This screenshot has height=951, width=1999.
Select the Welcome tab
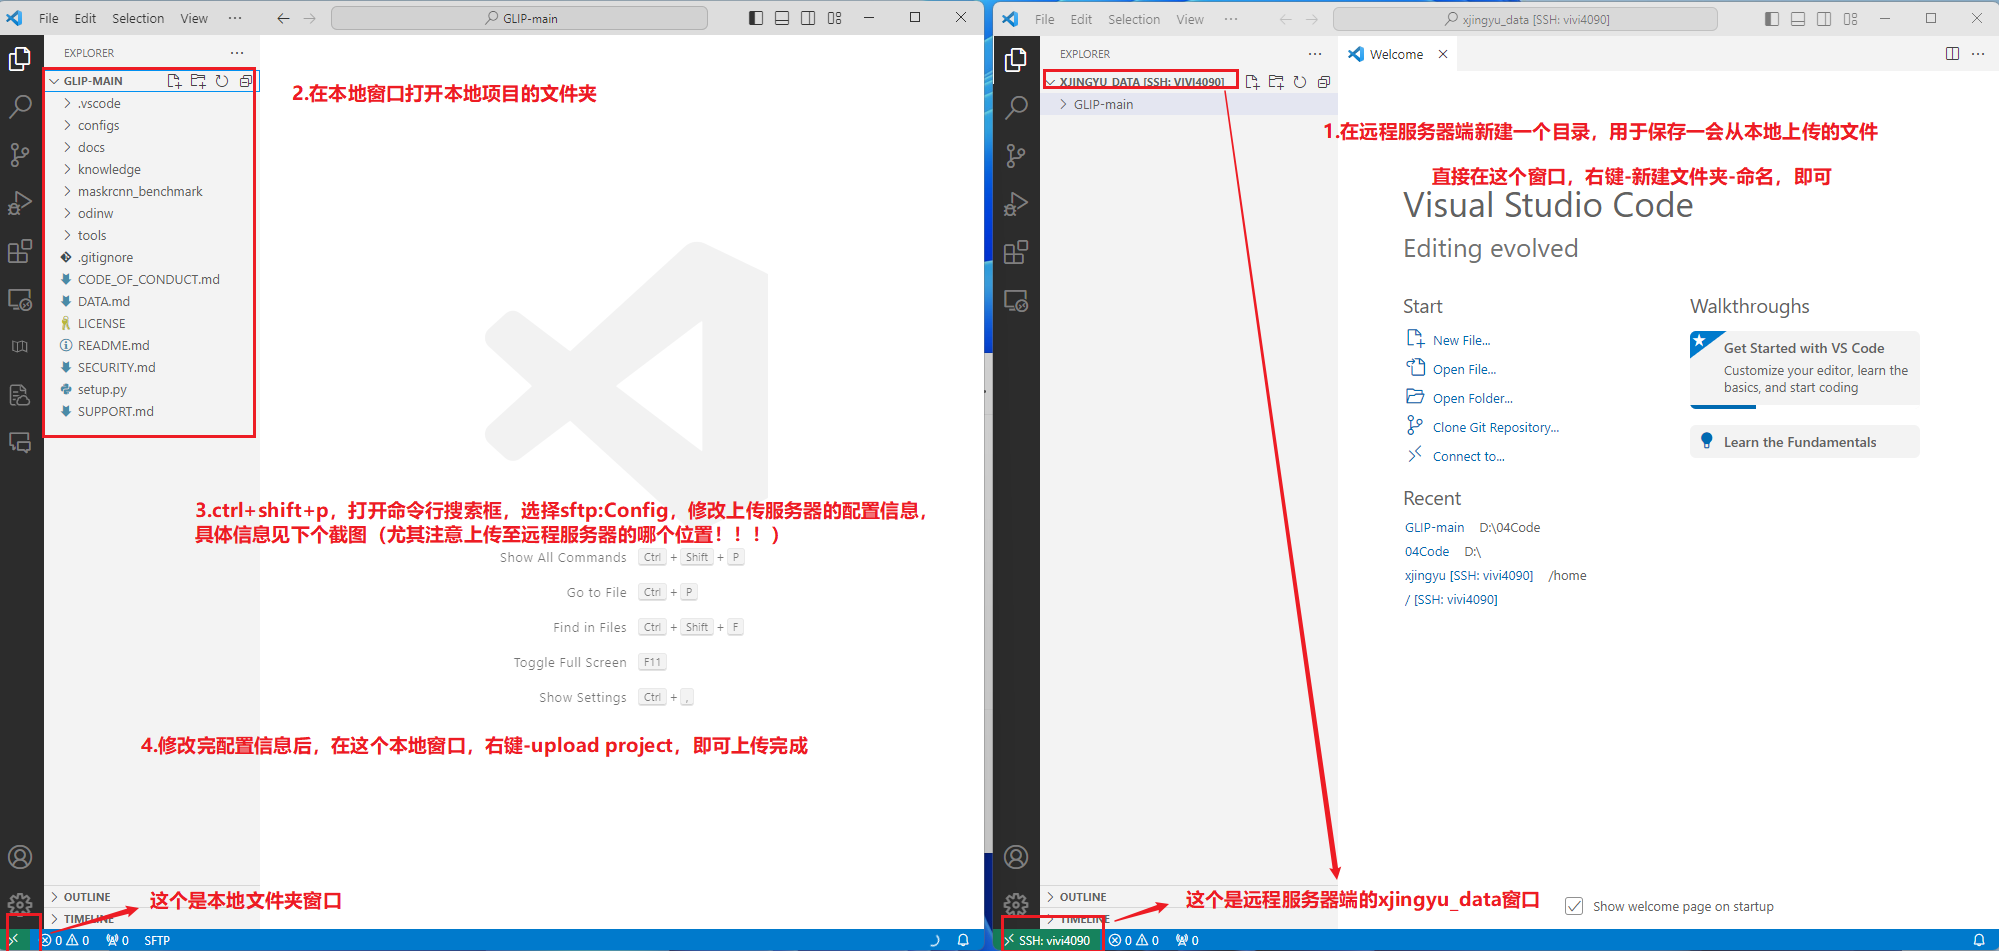coord(1397,54)
